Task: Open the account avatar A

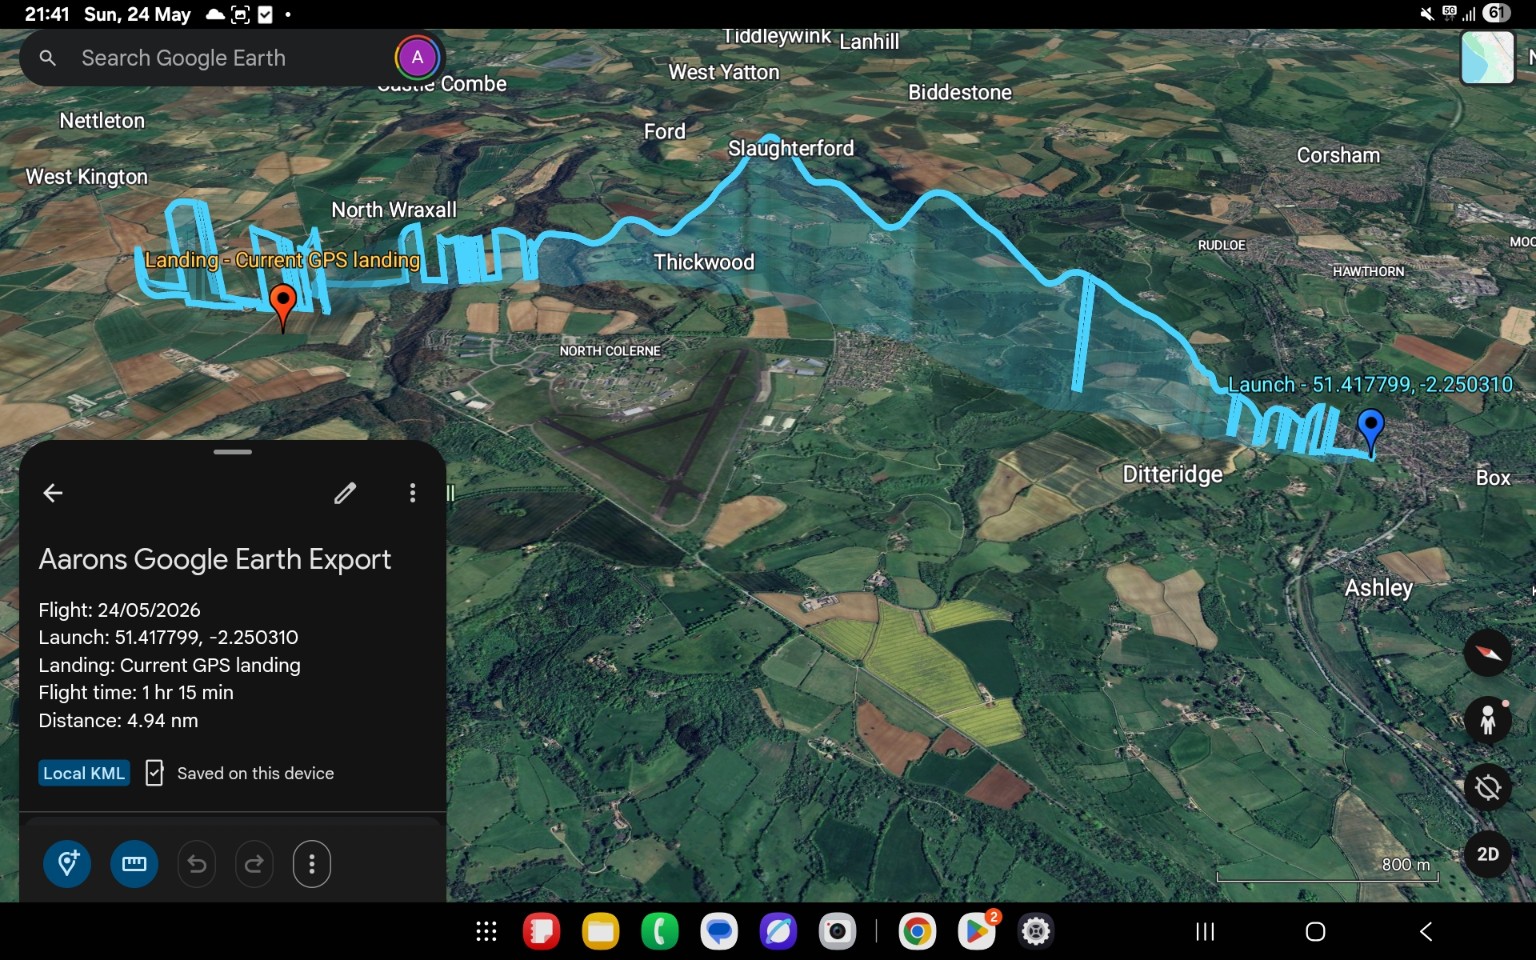Action: (x=417, y=58)
